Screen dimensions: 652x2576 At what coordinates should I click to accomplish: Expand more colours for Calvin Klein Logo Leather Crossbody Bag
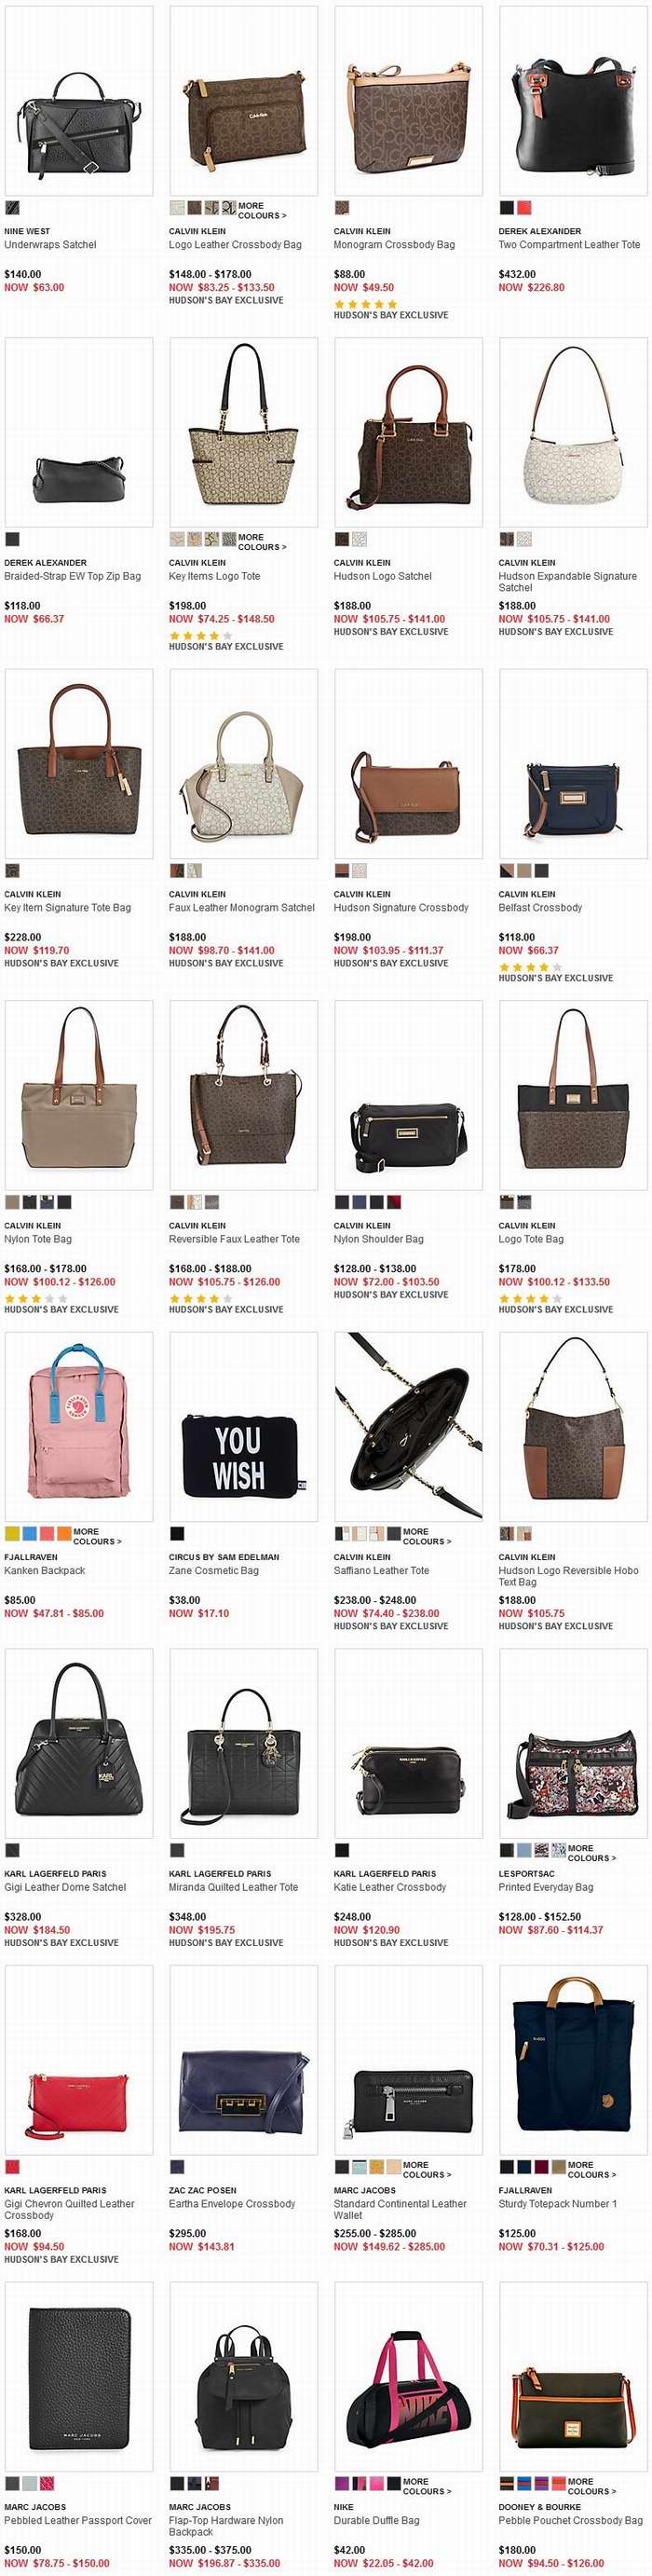pos(262,210)
